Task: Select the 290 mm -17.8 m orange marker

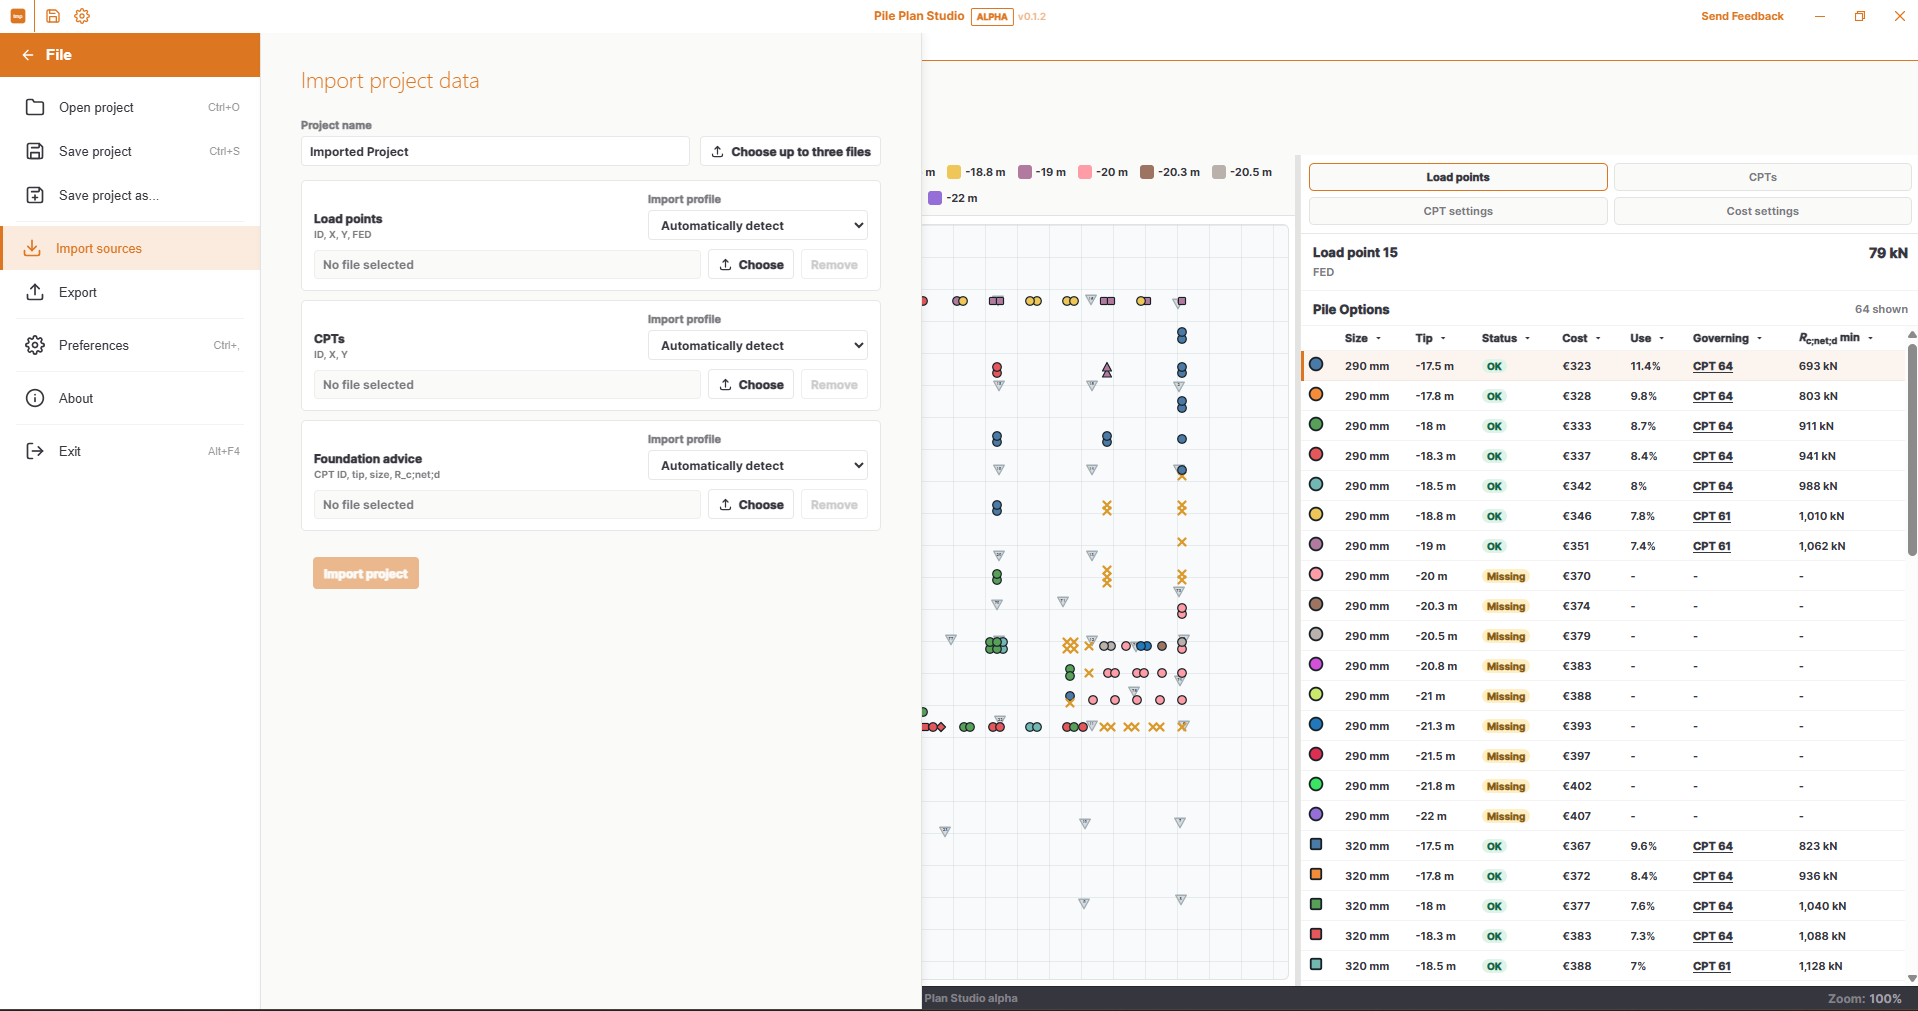Action: [1316, 395]
